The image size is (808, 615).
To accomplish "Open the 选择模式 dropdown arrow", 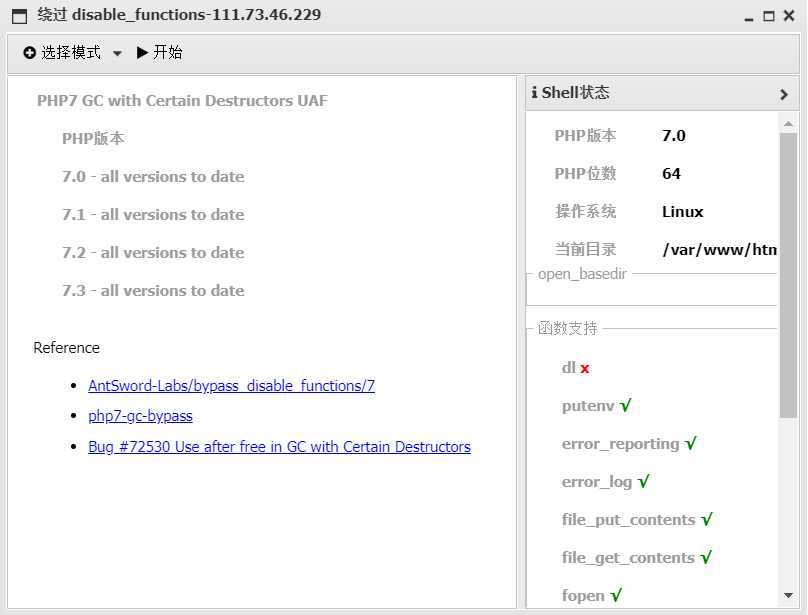I will click(x=117, y=54).
